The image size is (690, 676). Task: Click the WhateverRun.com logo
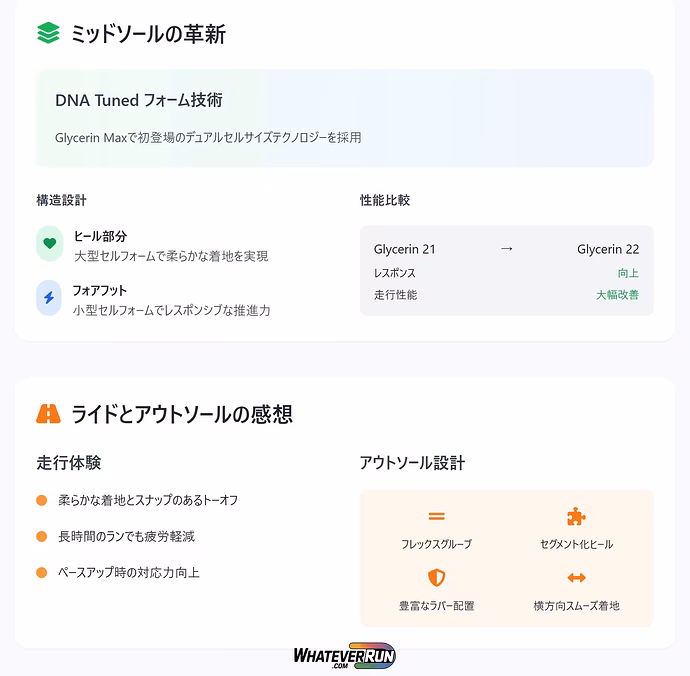click(x=345, y=657)
